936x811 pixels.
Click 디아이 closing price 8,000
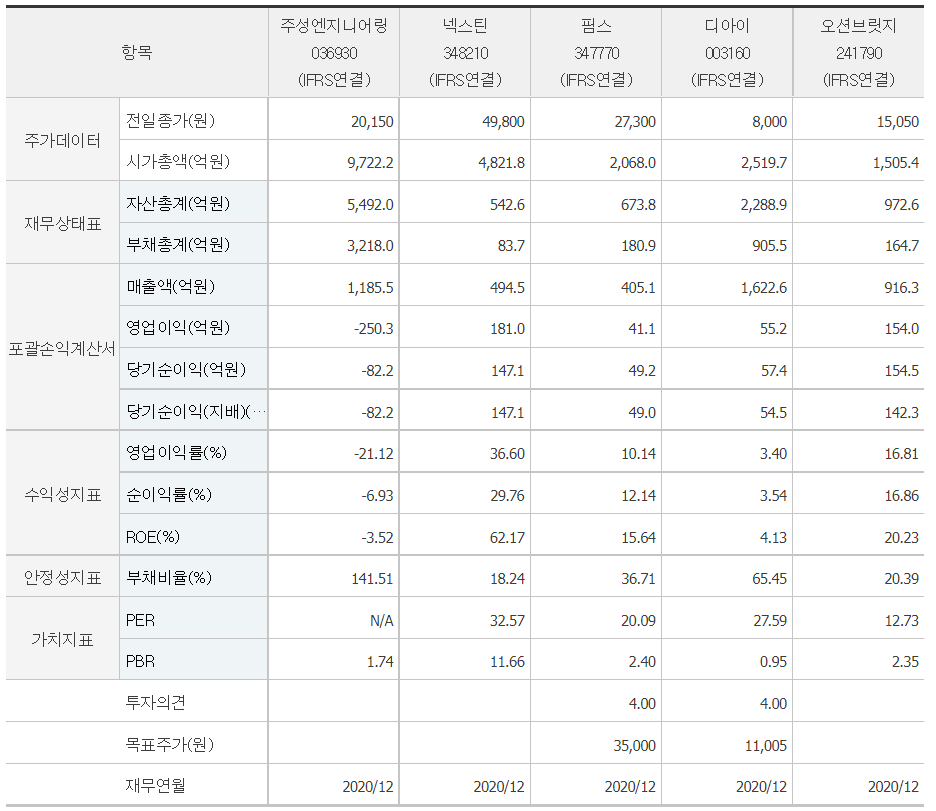769,122
